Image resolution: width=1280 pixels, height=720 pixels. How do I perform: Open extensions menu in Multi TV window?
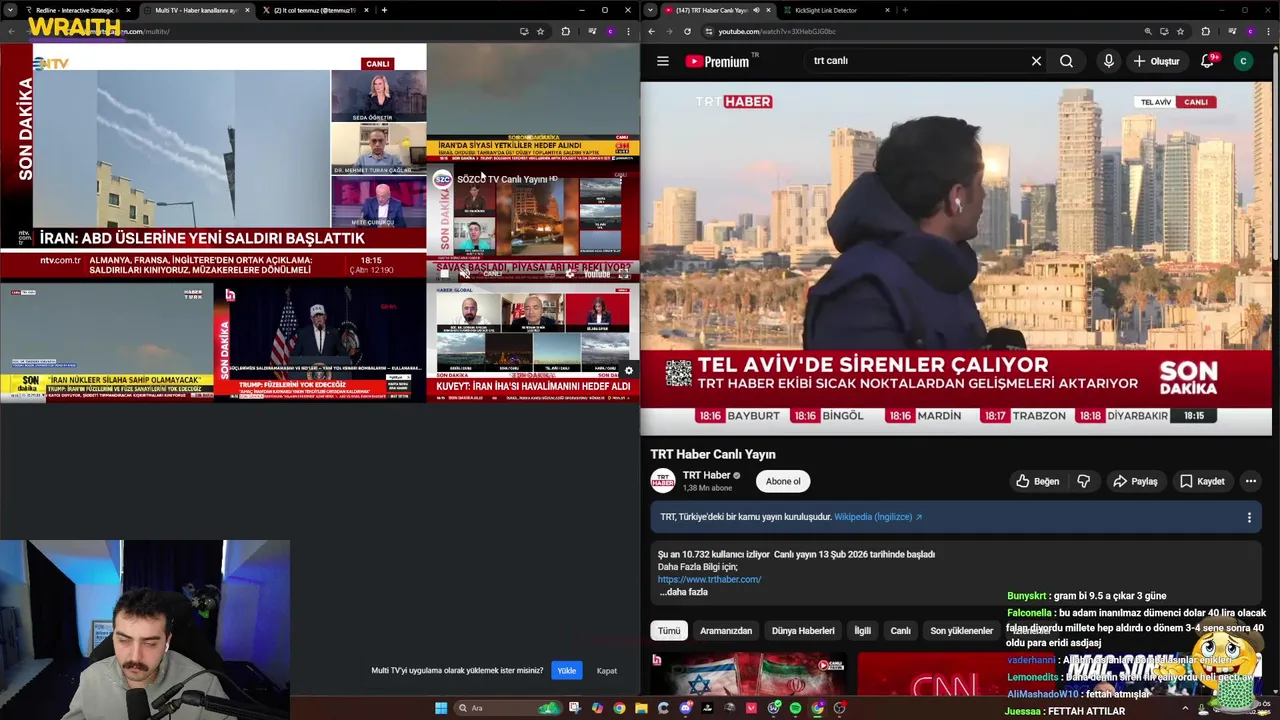[x=565, y=31]
